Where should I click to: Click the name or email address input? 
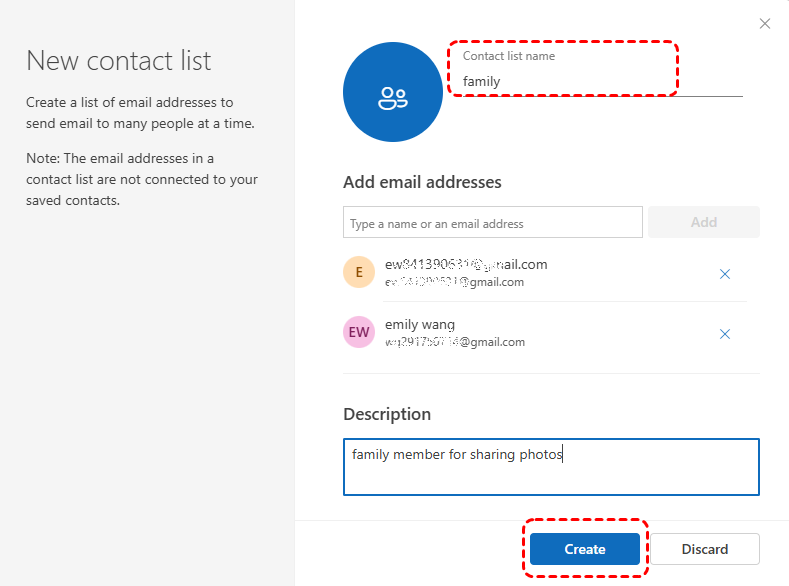click(x=492, y=223)
